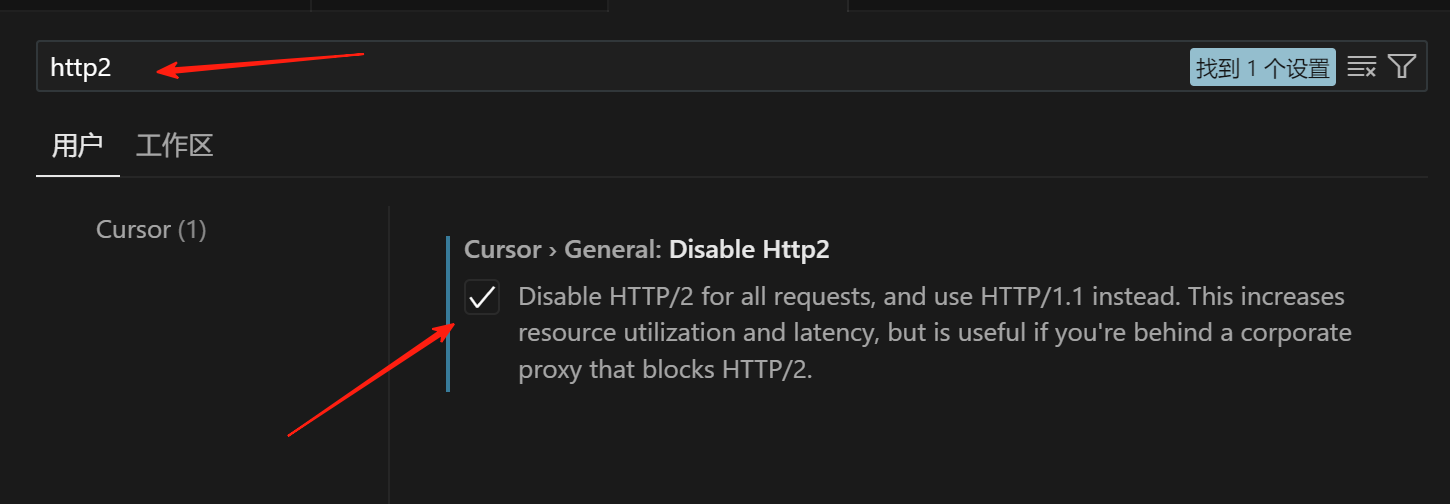The image size is (1450, 504).
Task: Click the second editor tab at top
Action: pos(460,5)
